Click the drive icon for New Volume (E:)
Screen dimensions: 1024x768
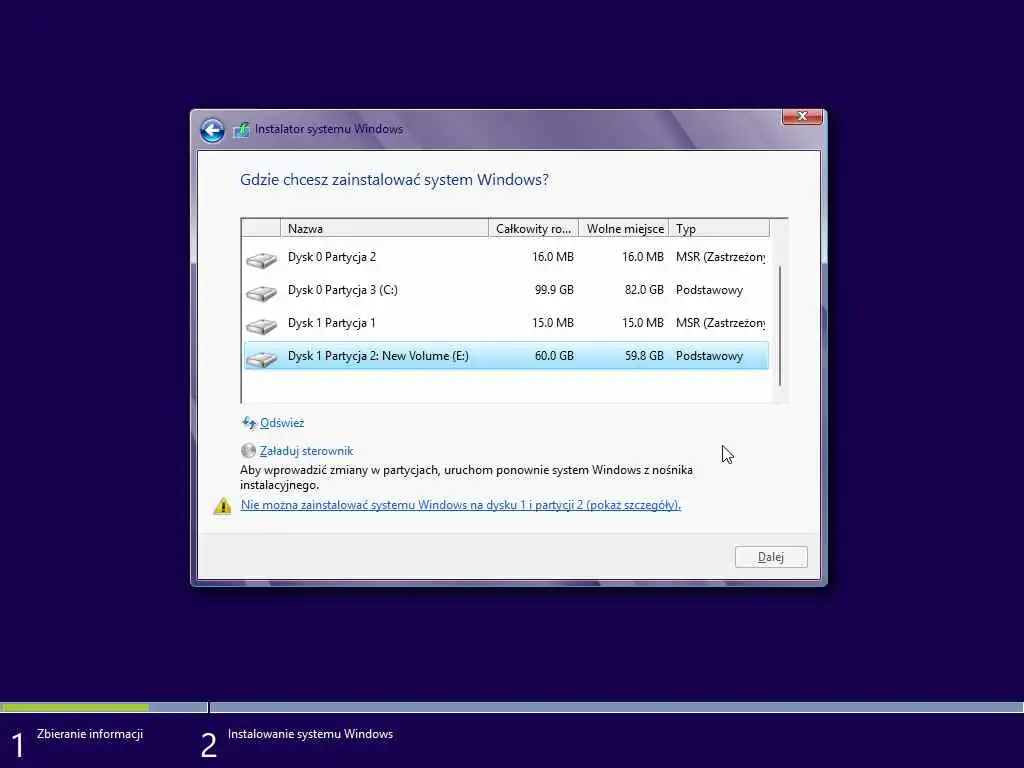pos(262,359)
